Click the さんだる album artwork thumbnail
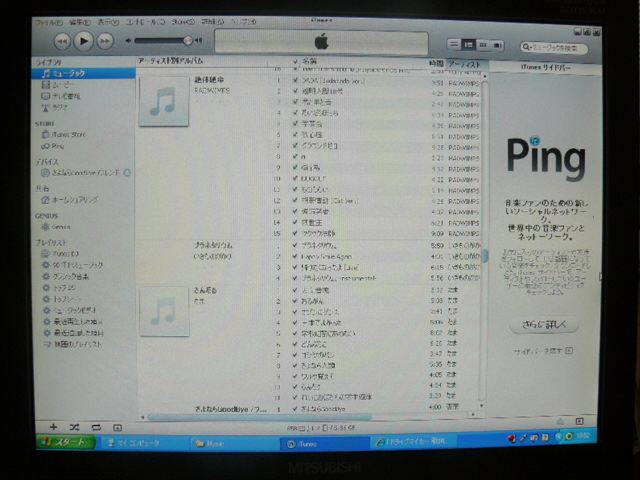The height and width of the screenshot is (480, 640). tap(164, 311)
